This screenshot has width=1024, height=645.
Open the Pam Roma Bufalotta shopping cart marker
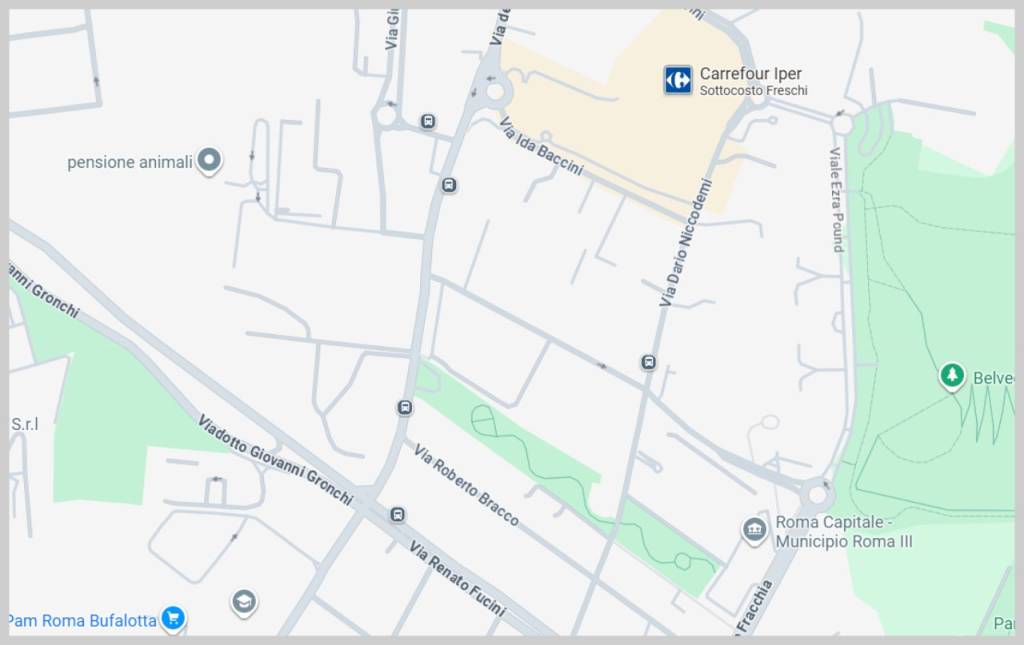pos(173,618)
